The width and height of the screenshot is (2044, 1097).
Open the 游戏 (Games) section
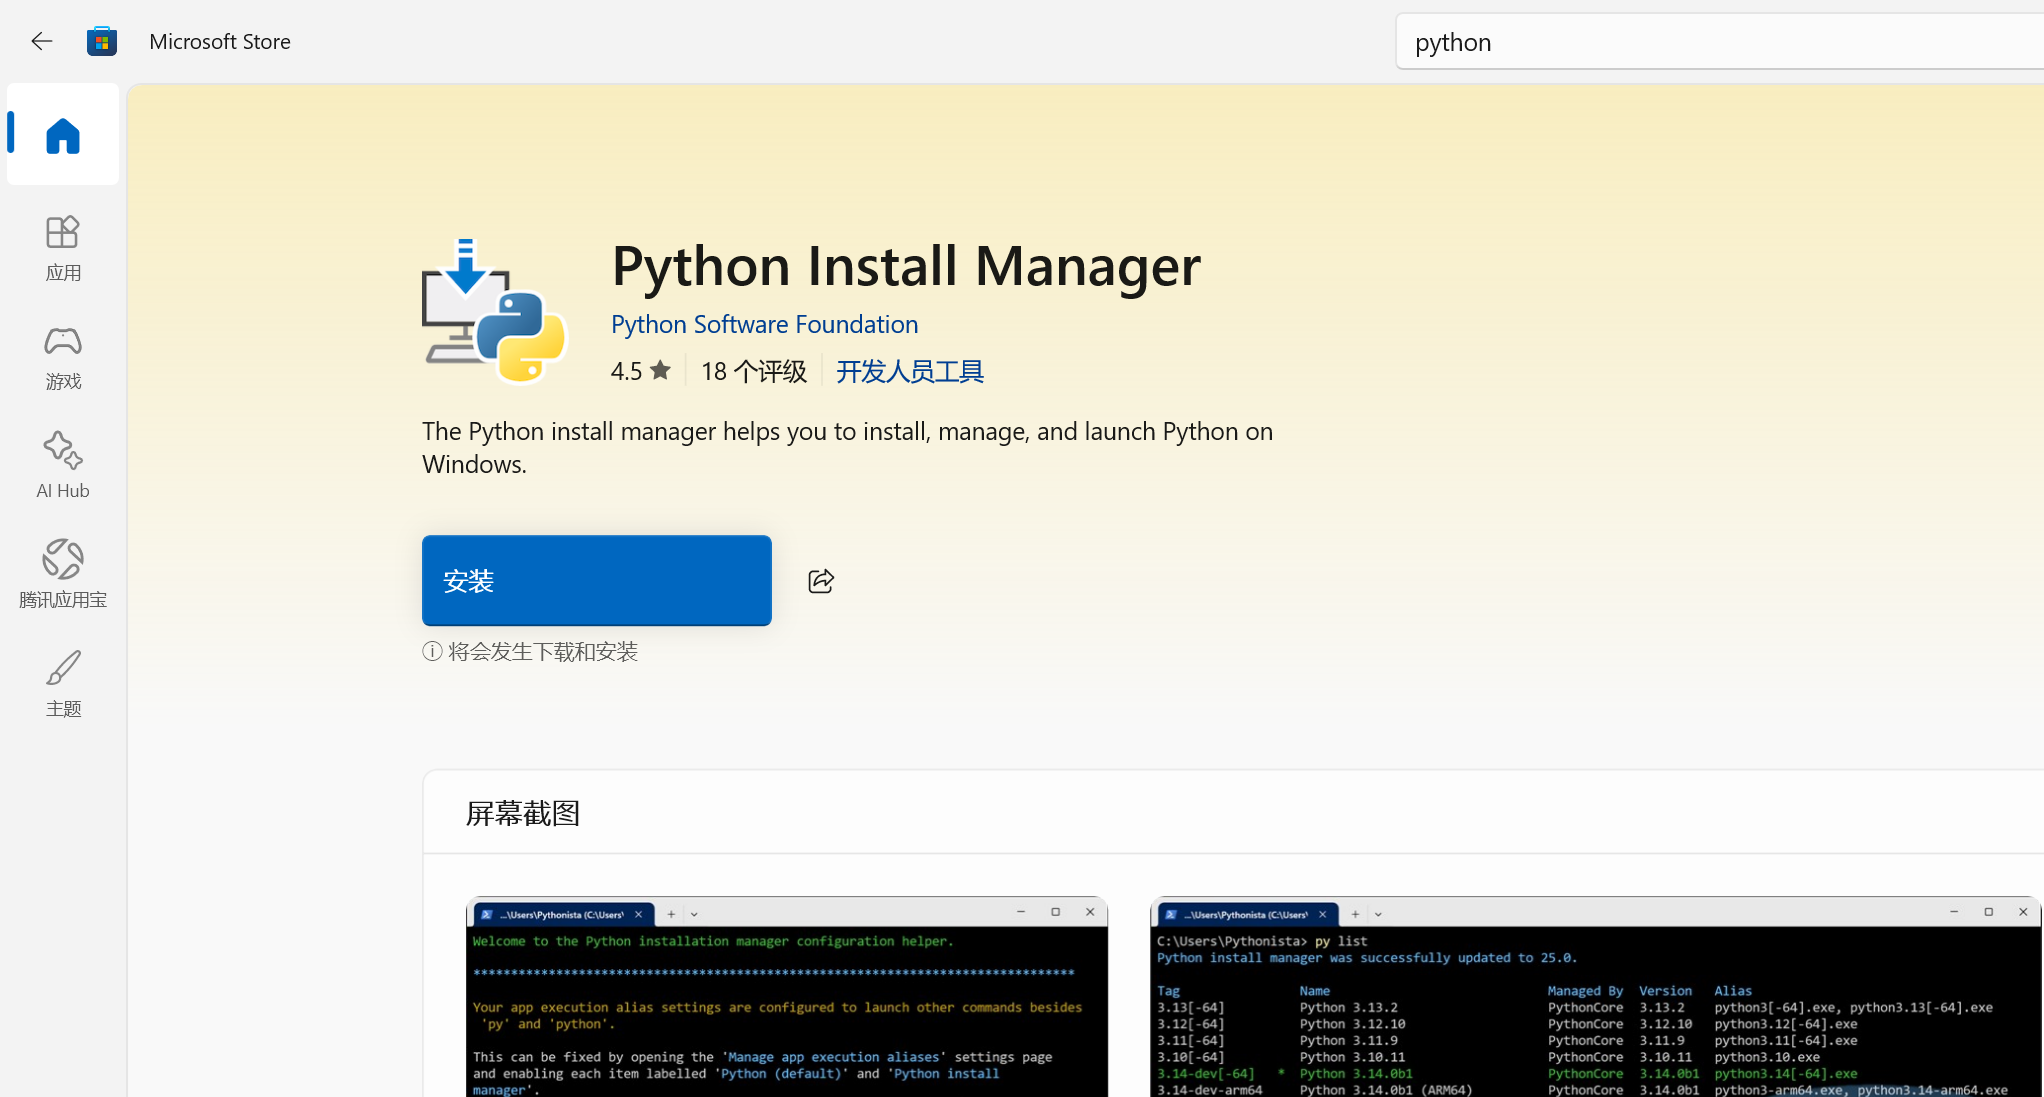62,357
